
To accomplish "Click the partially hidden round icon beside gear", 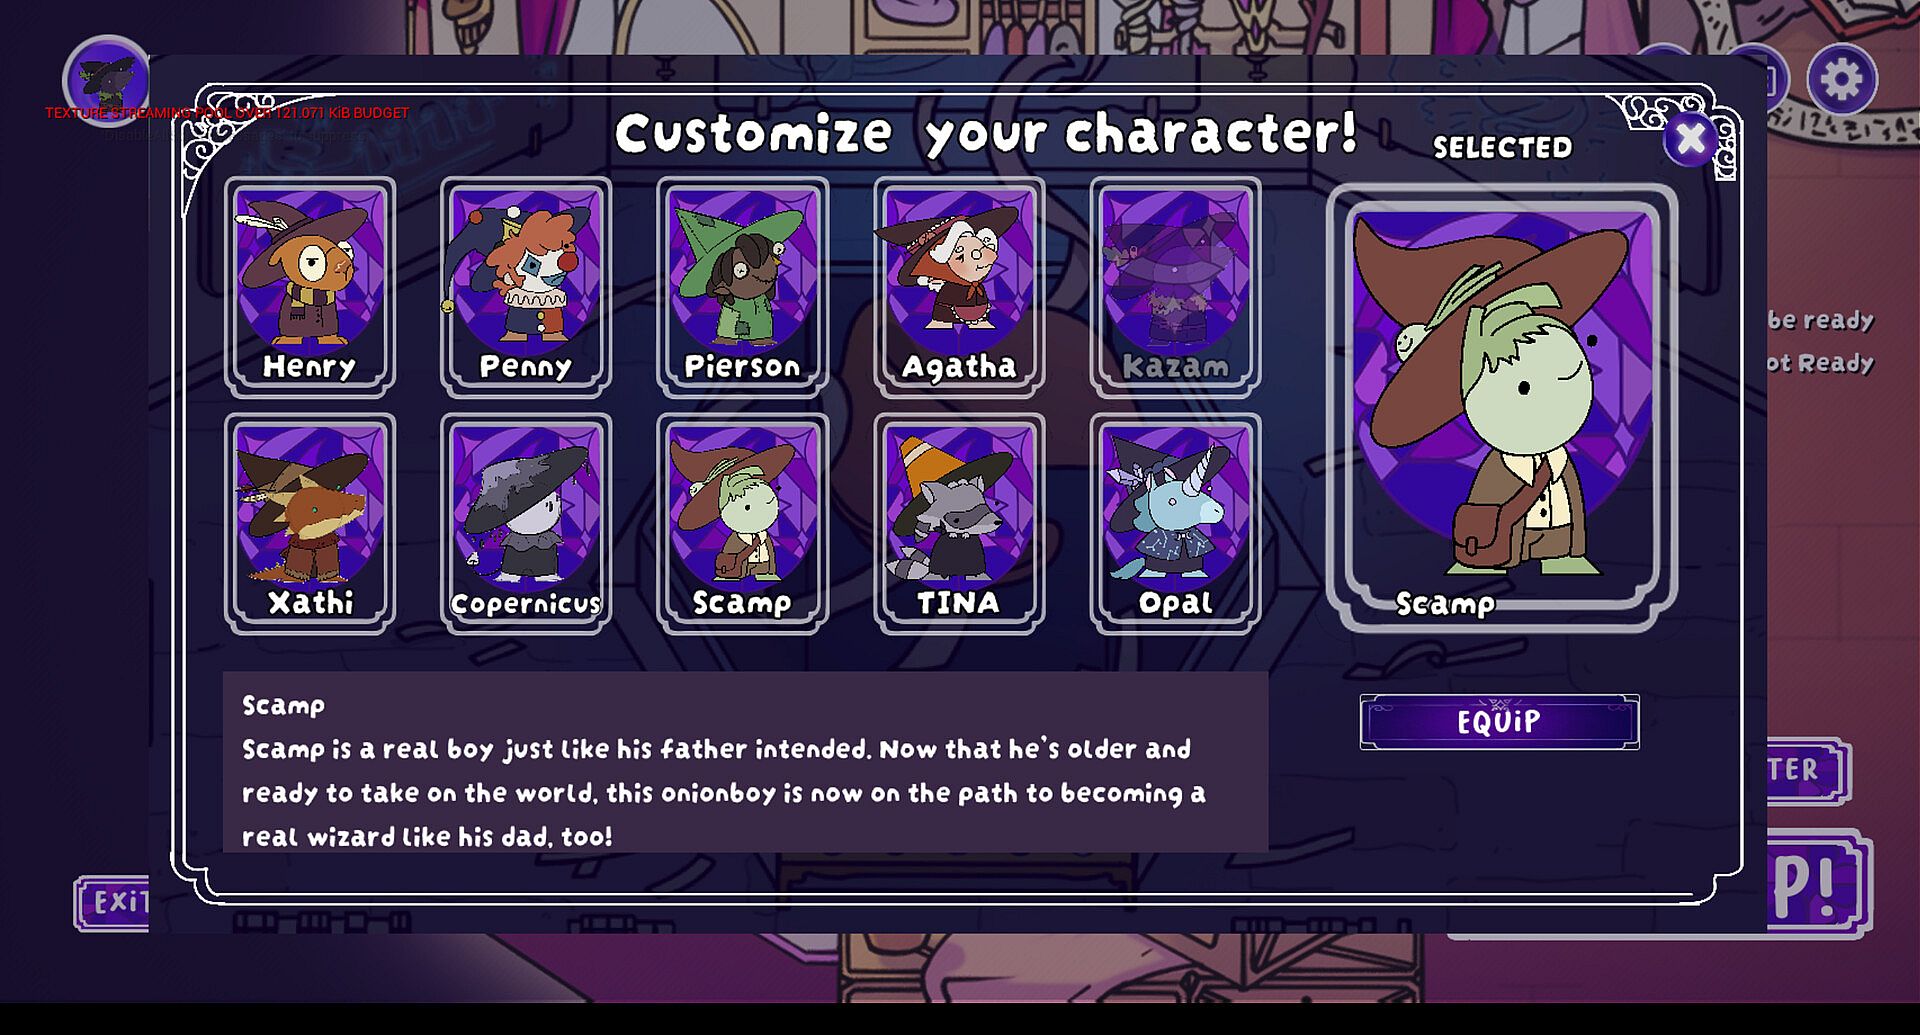I will (1756, 77).
